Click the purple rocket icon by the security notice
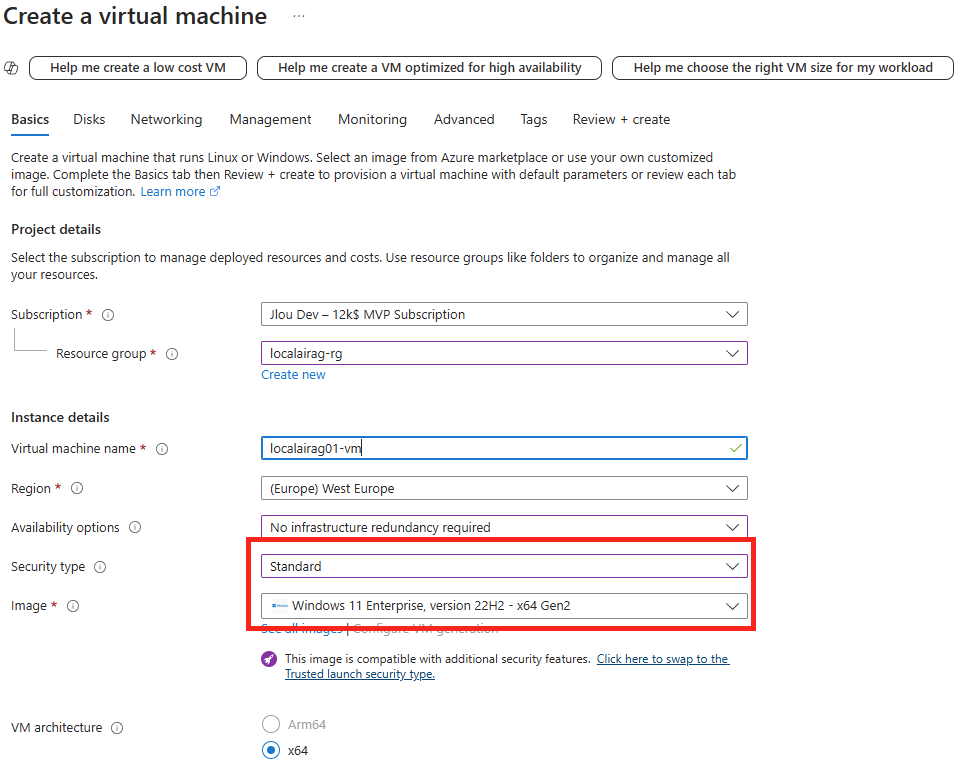Viewport: 962px width, 769px height. pos(269,659)
